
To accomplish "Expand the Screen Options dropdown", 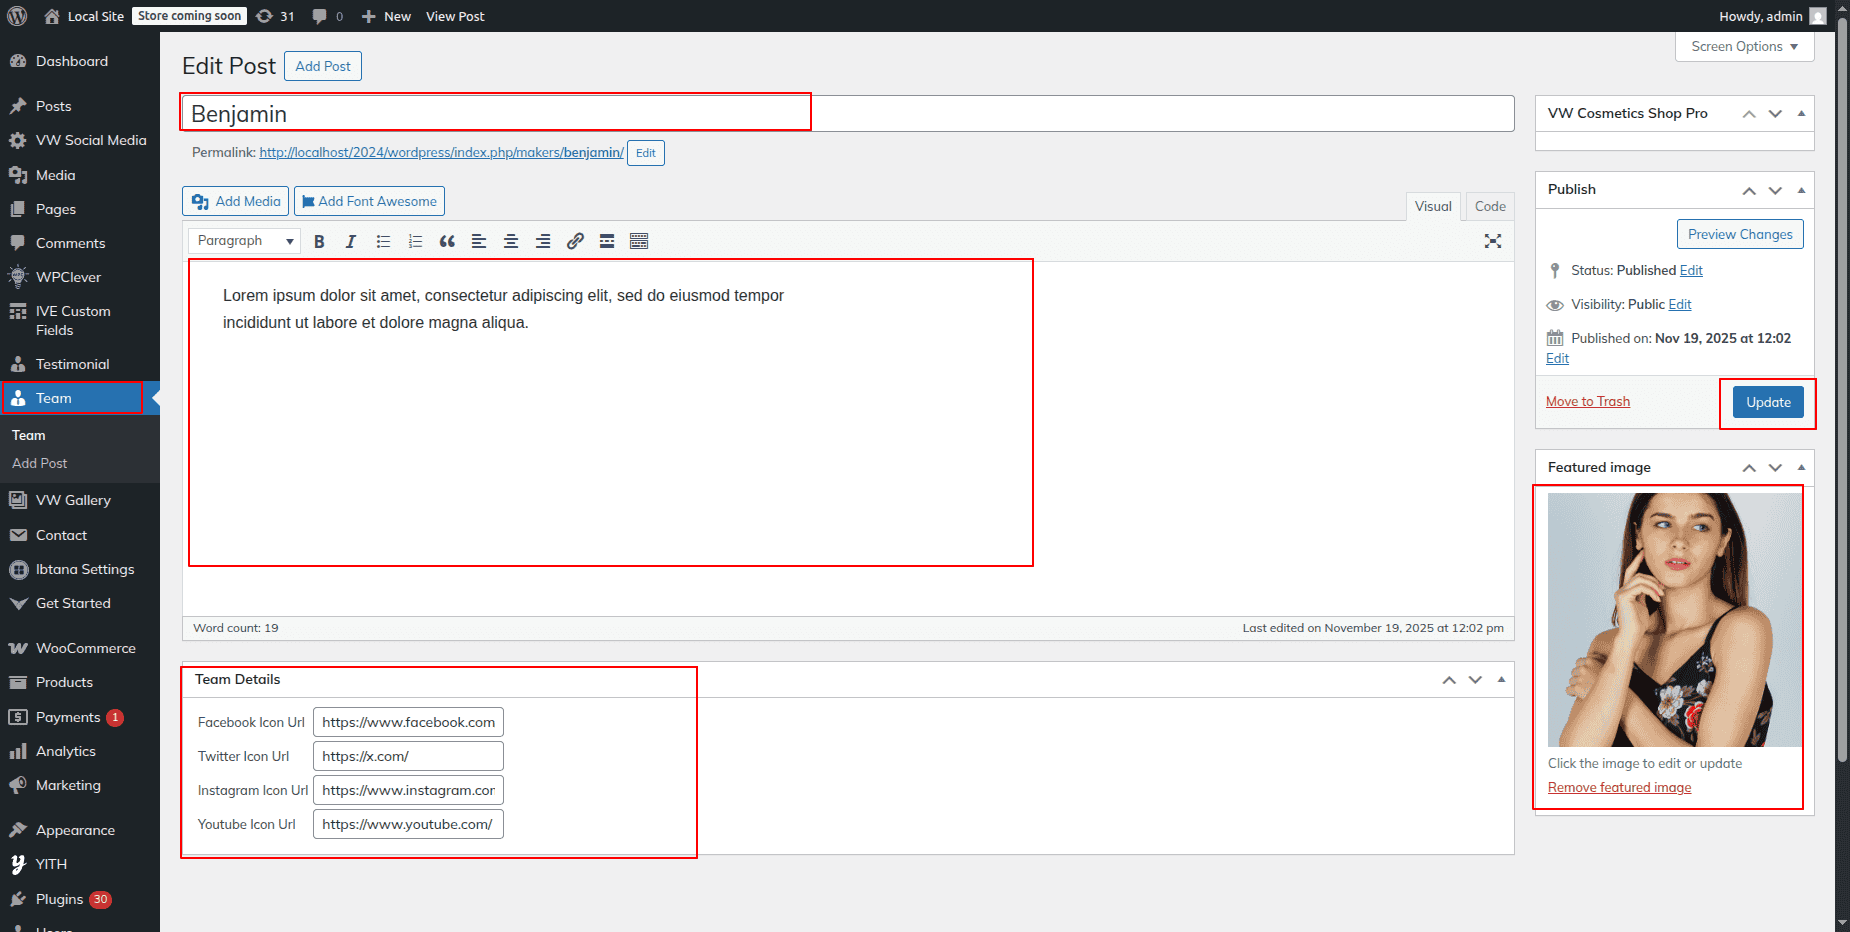I will coord(1744,47).
